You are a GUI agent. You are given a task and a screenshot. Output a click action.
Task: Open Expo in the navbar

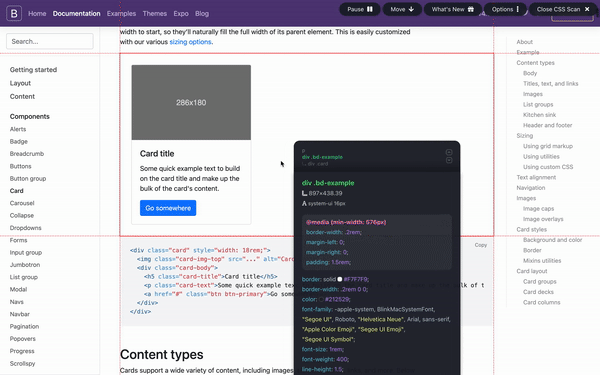[x=181, y=13]
